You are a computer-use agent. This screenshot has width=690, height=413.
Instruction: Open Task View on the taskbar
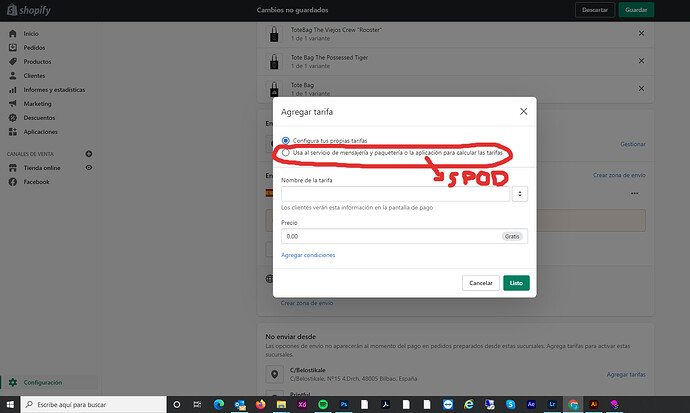click(x=197, y=404)
